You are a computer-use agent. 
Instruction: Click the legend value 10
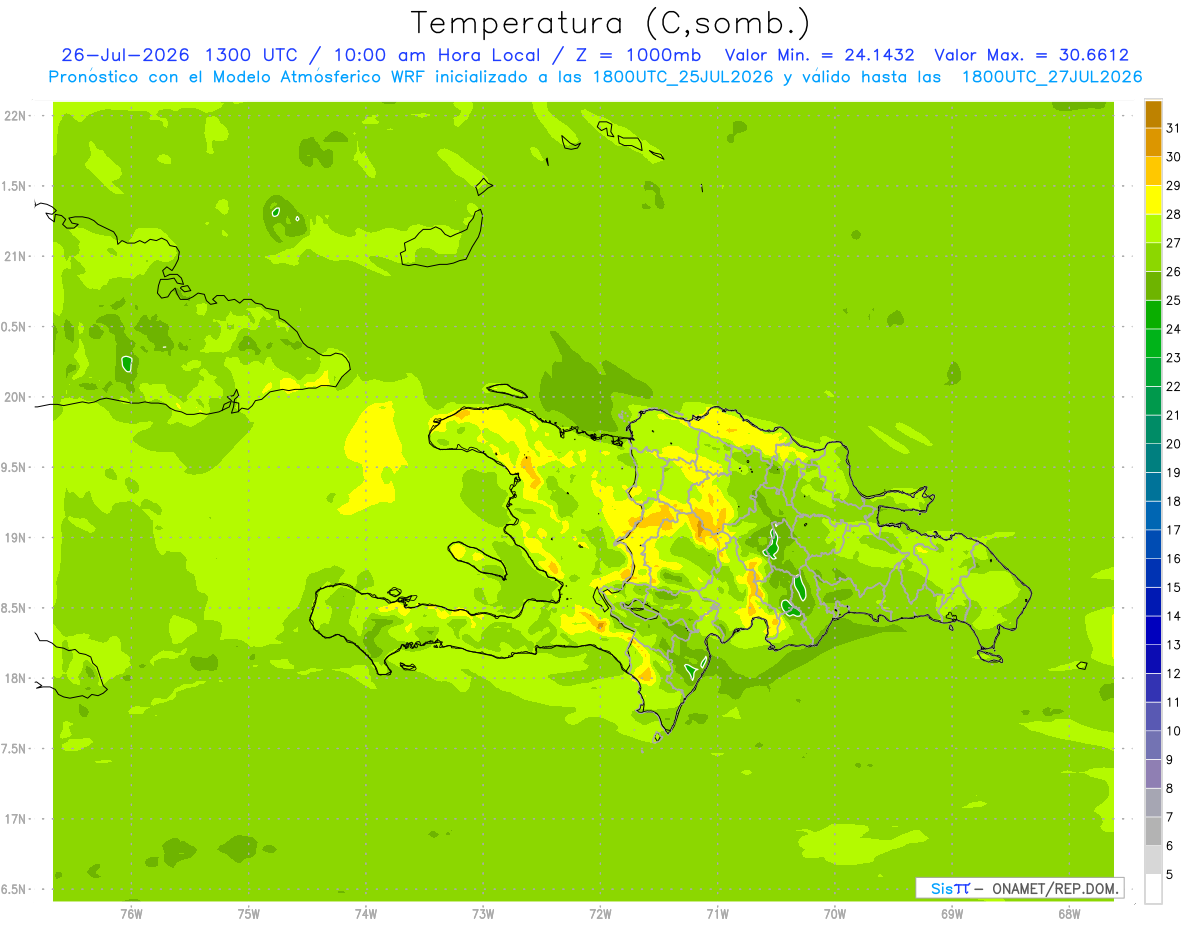[x=1174, y=731]
